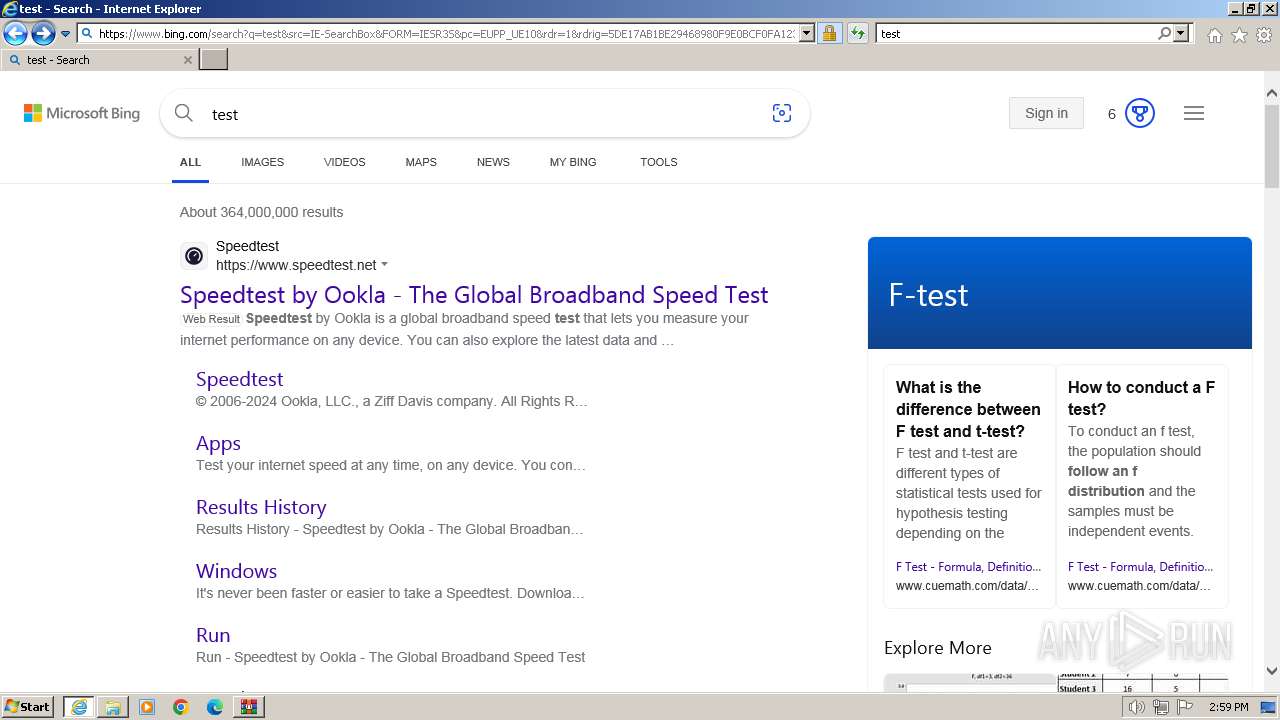Click the F-test panel header
This screenshot has width=1280, height=720.
click(1060, 293)
